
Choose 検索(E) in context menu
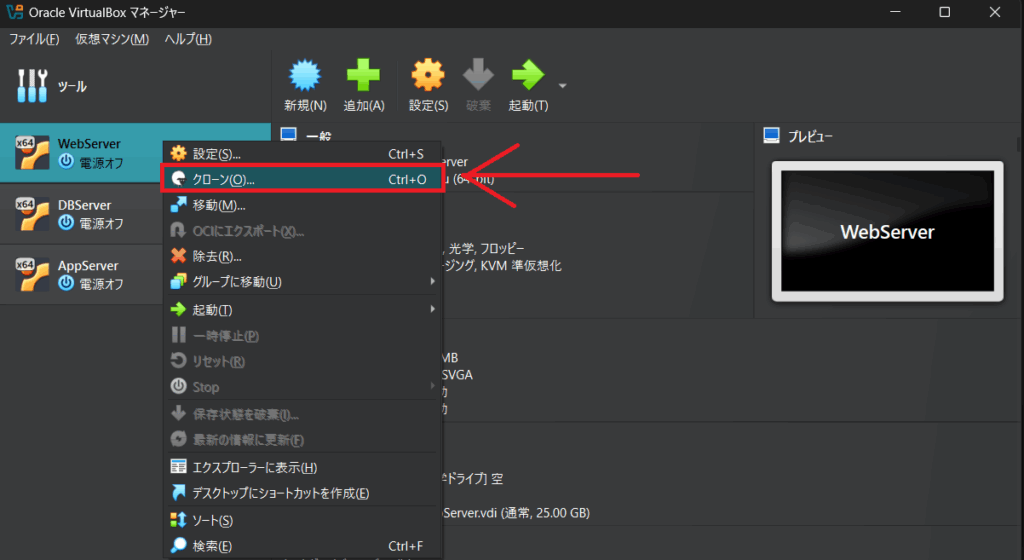(303, 546)
